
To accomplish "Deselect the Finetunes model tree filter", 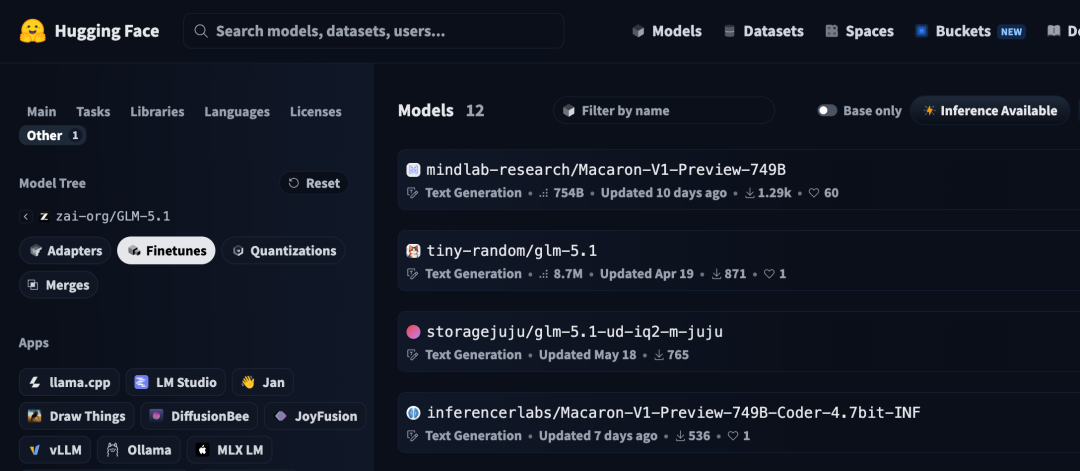I will [166, 251].
